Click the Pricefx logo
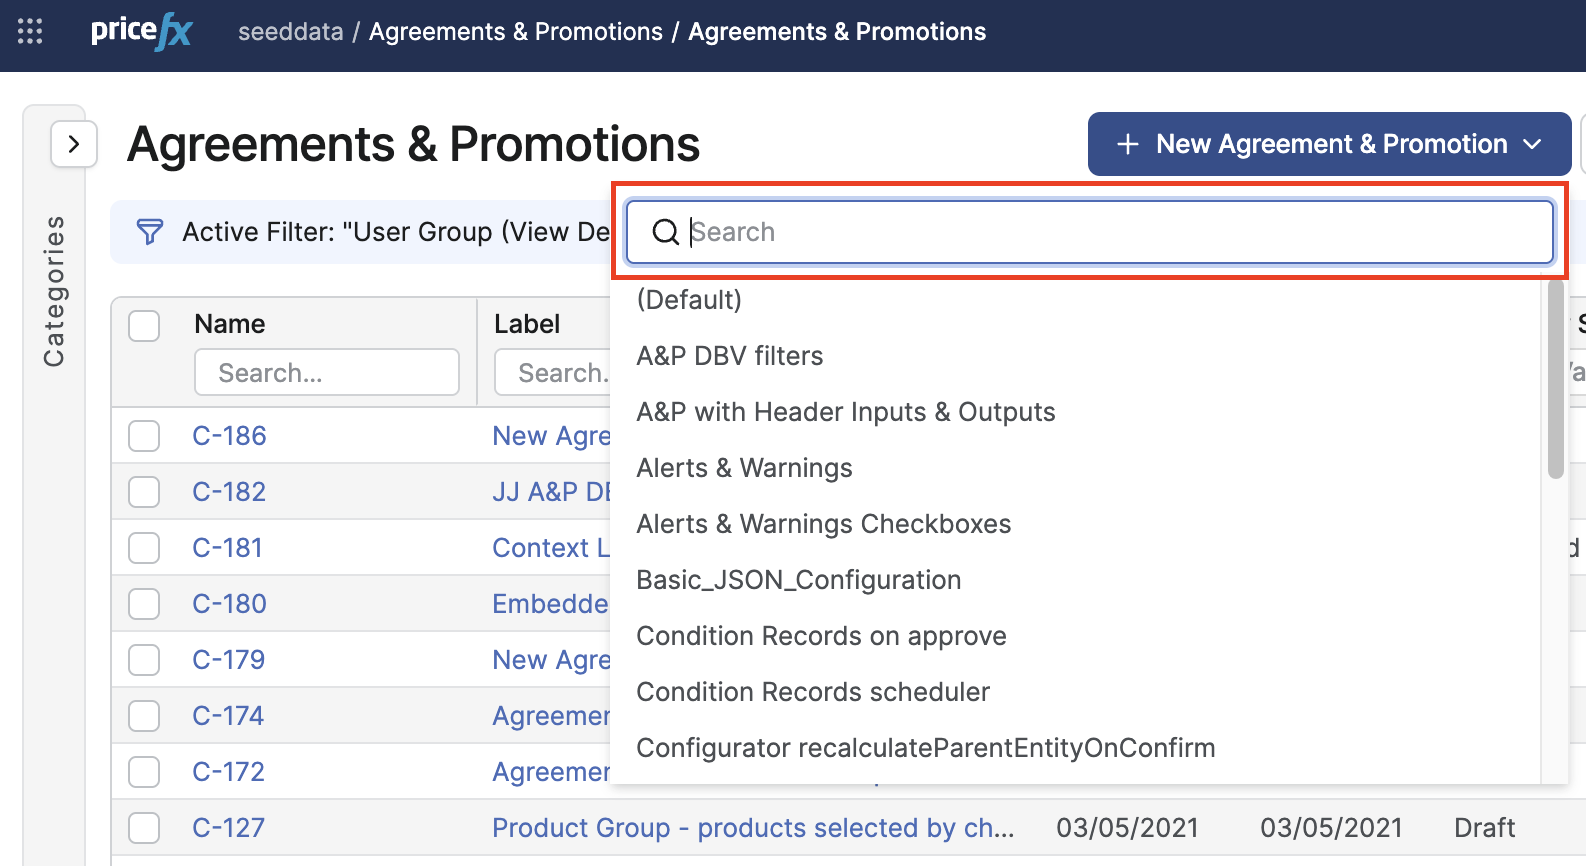This screenshot has width=1586, height=866. pos(141,32)
